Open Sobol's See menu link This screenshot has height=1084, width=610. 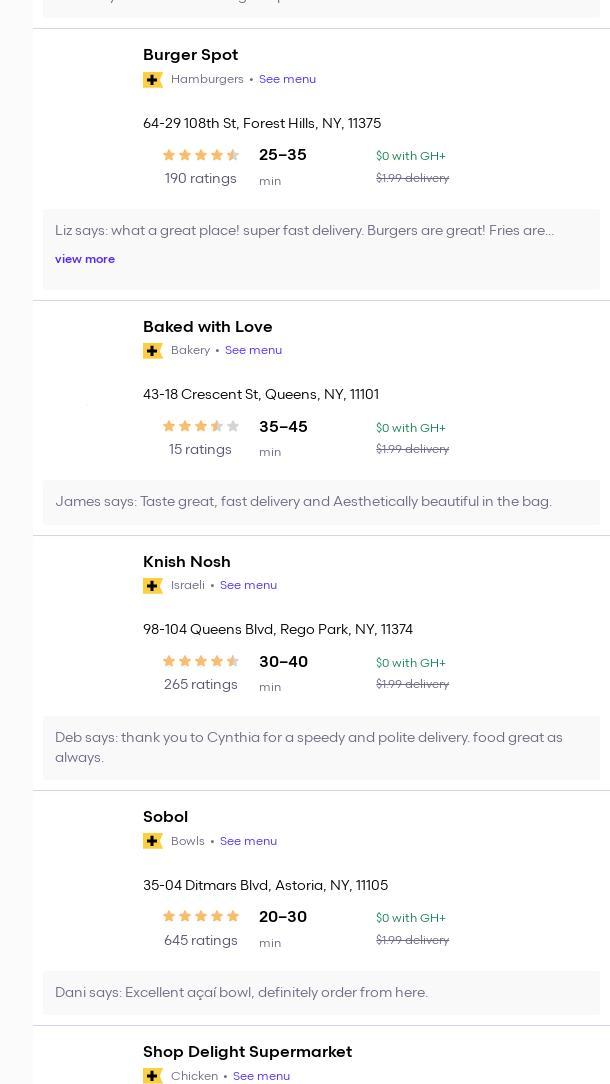(x=248, y=842)
